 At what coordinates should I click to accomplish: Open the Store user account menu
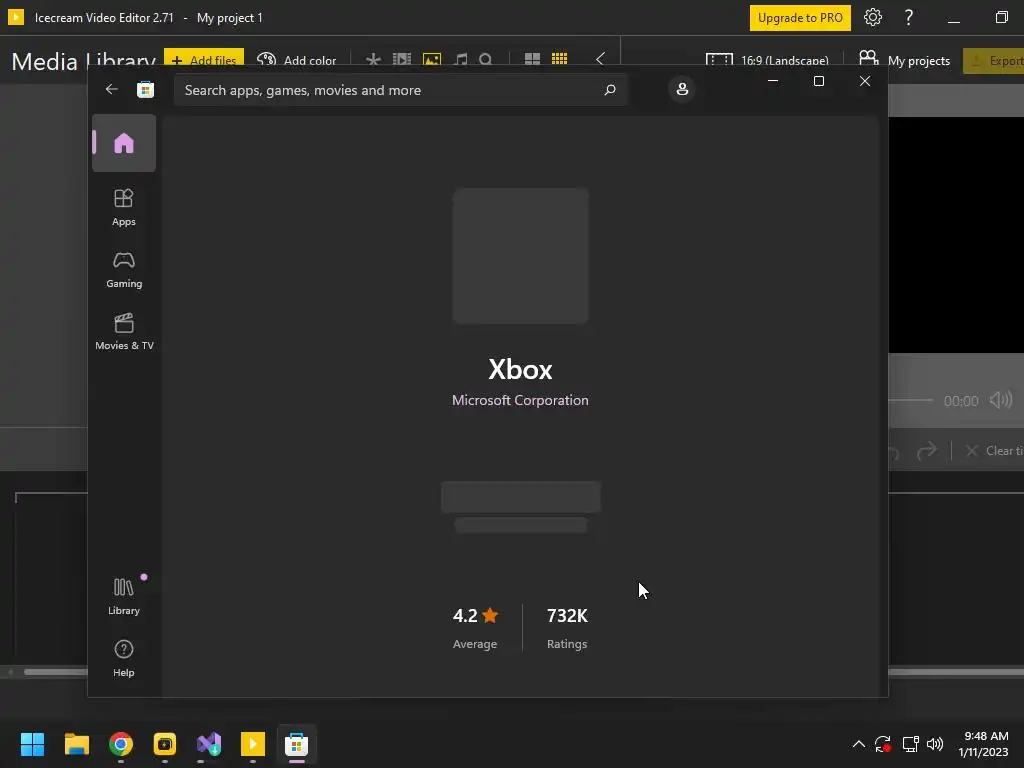click(x=682, y=89)
